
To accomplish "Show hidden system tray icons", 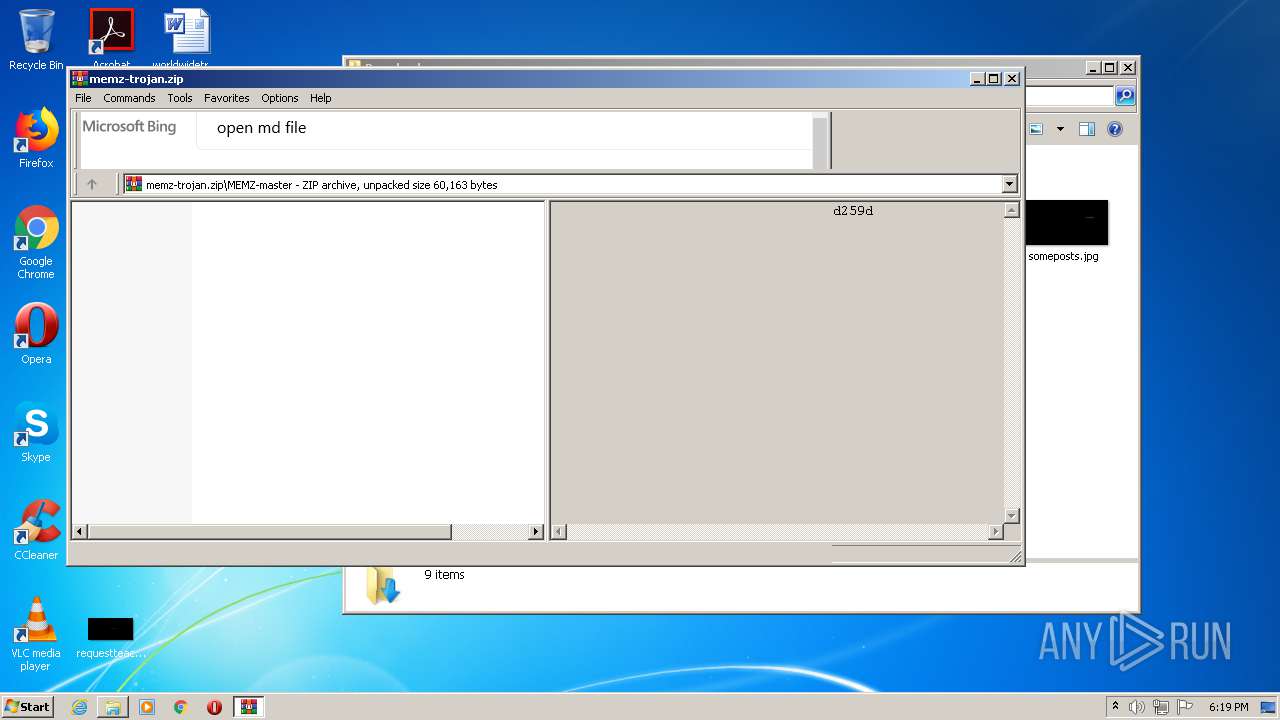I will pos(1115,707).
